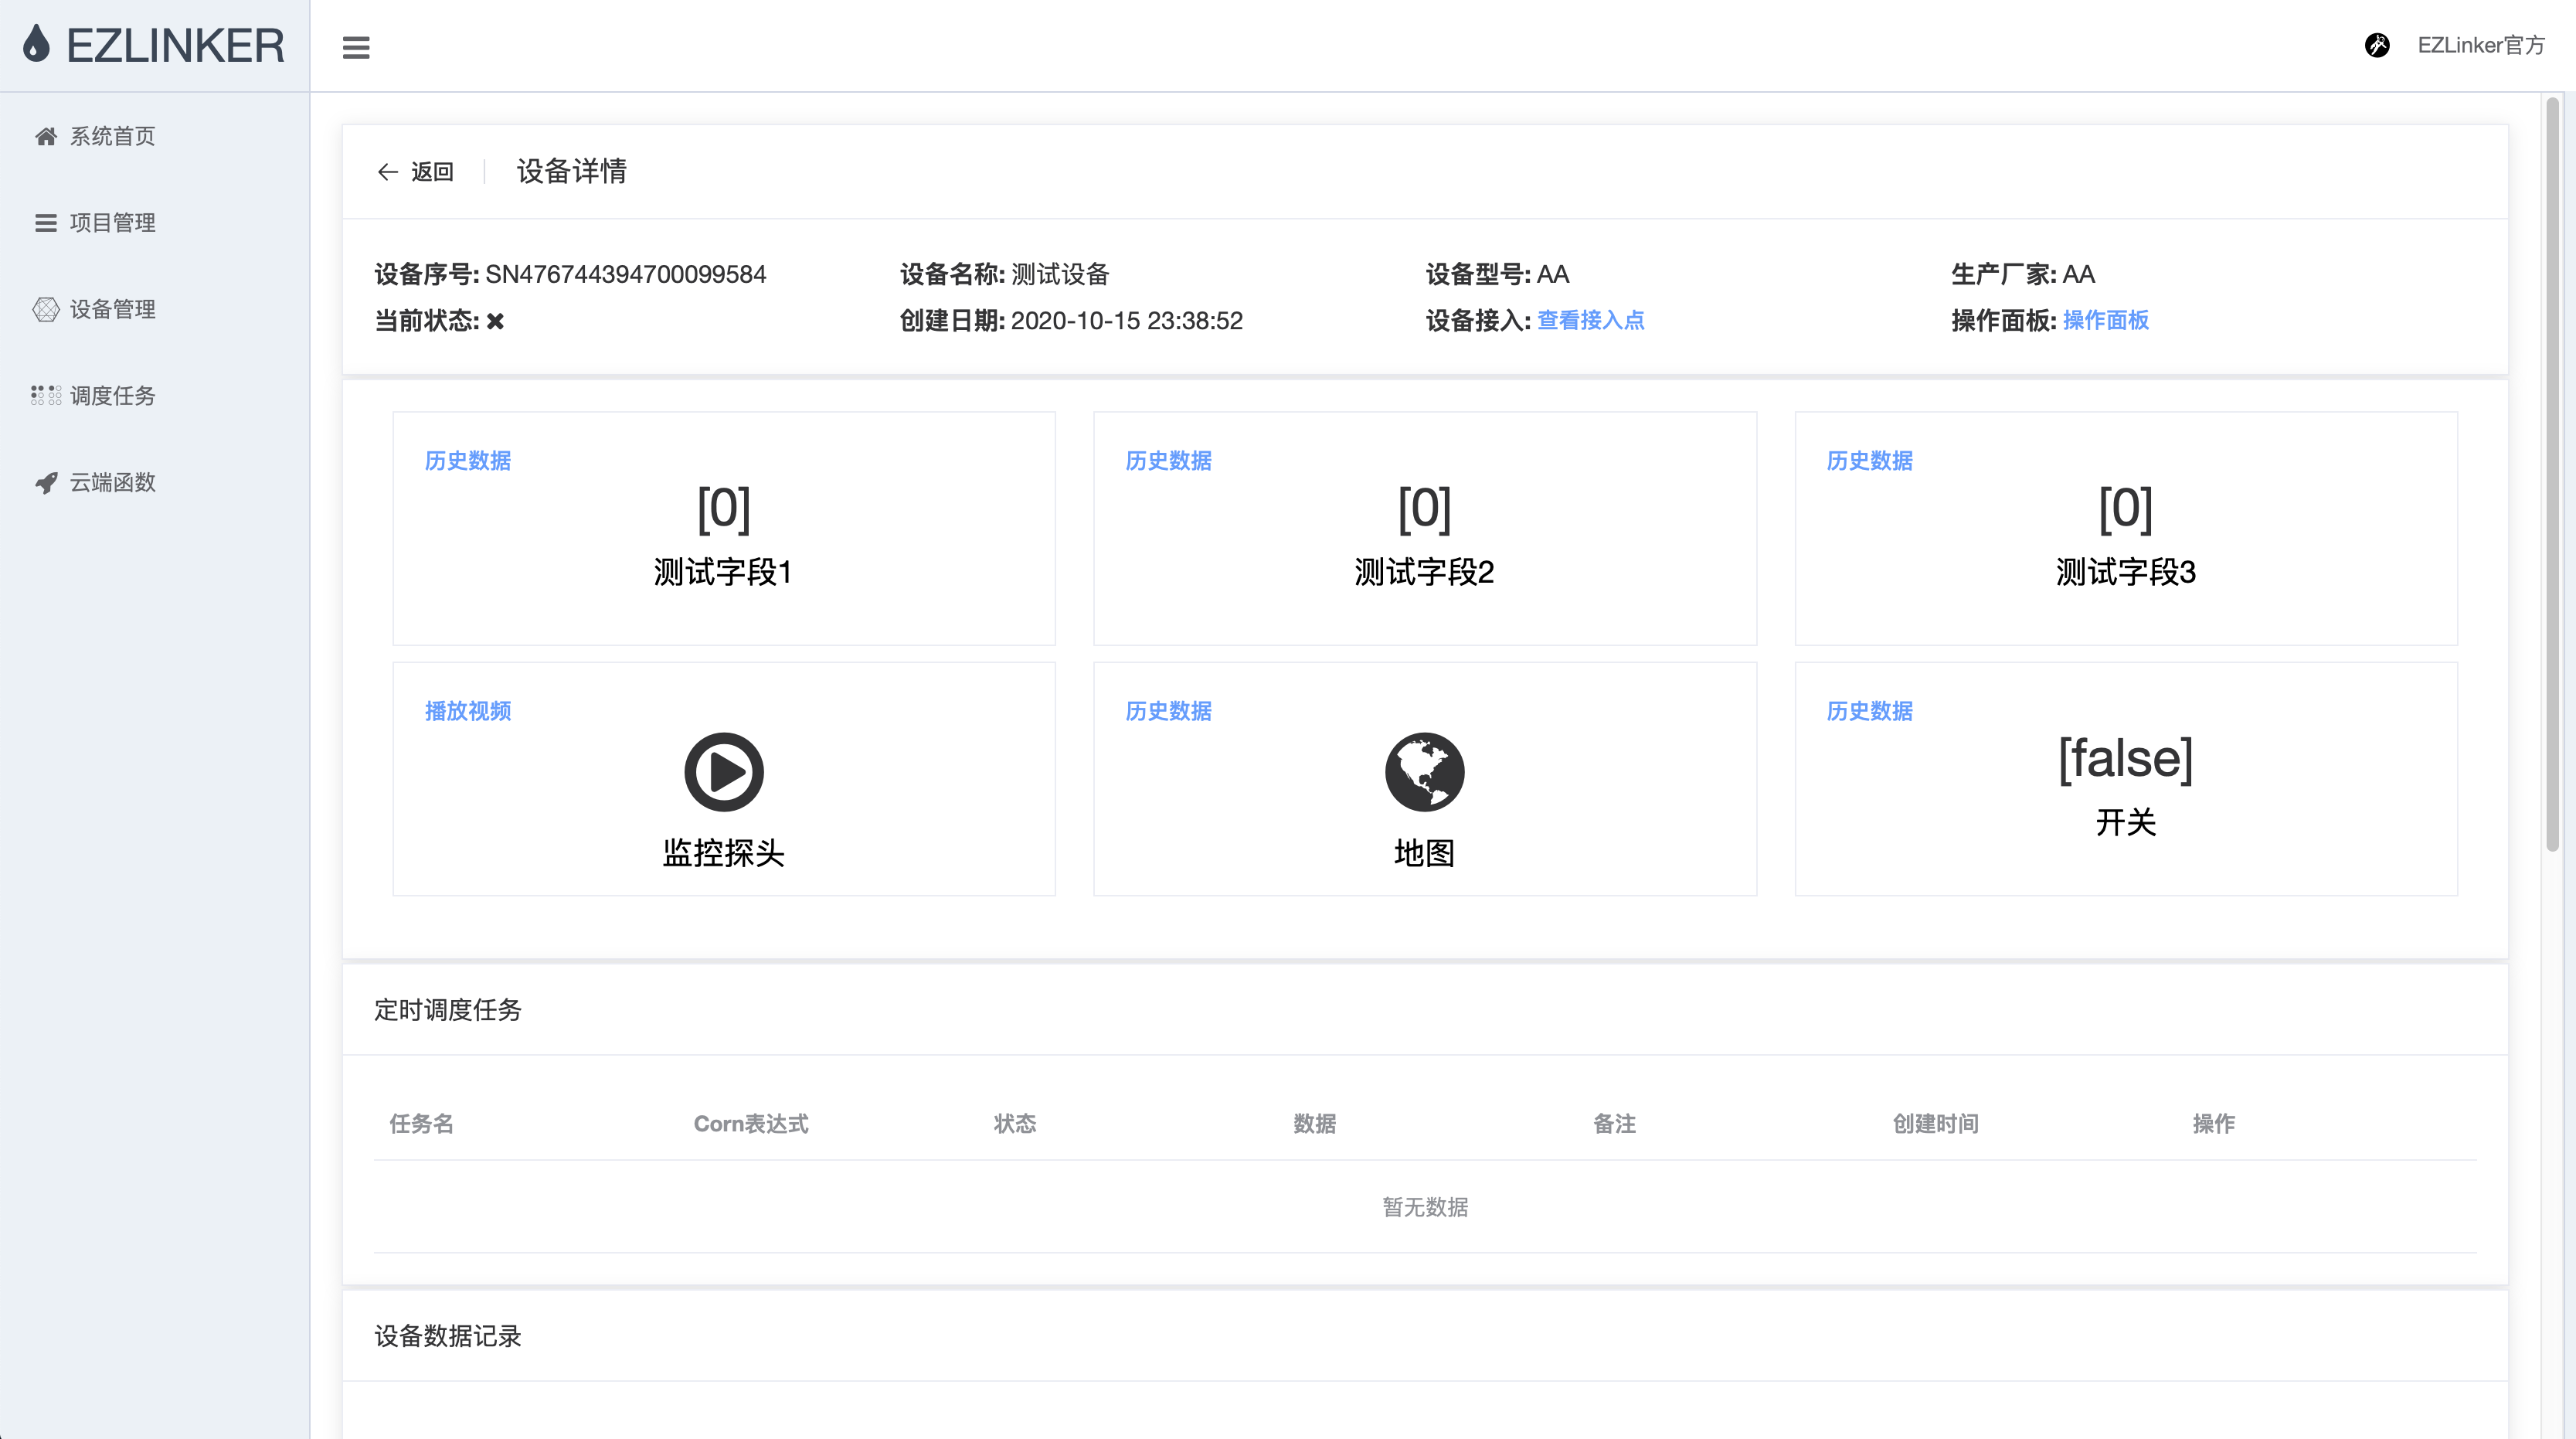Click the 定时调度任务 section heading

(448, 1010)
